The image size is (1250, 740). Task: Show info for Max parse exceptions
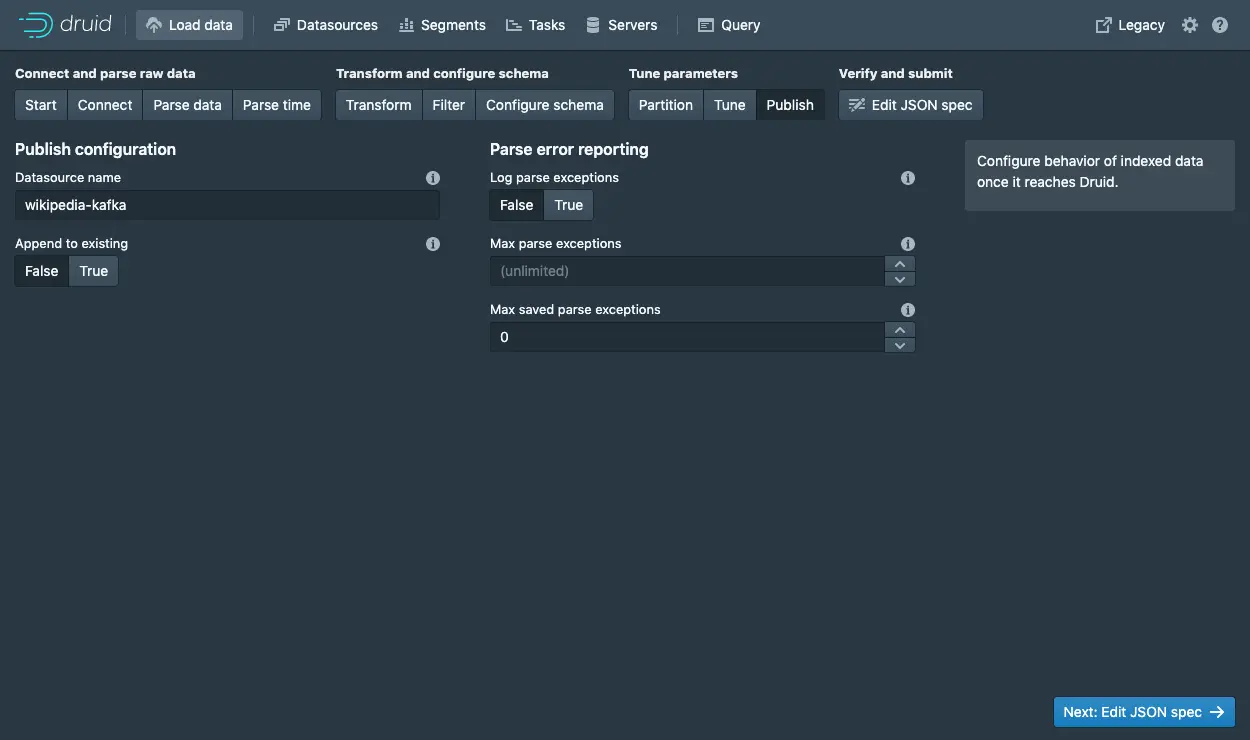[908, 244]
